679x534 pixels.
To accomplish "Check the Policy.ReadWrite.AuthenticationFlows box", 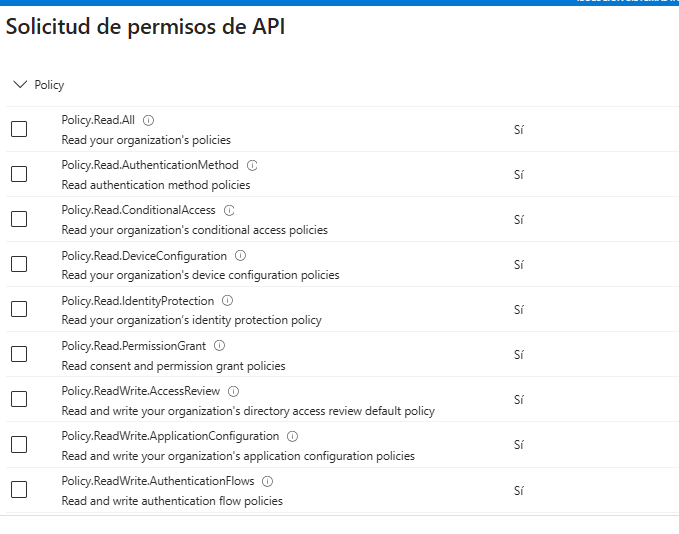I will [19, 490].
